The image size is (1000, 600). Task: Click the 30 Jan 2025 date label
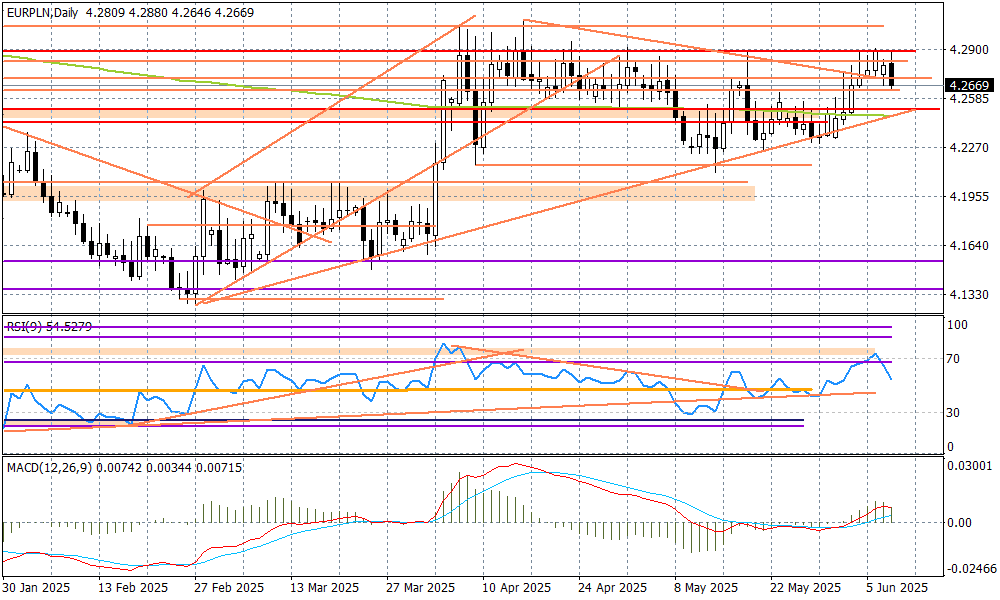pyautogui.click(x=36, y=587)
